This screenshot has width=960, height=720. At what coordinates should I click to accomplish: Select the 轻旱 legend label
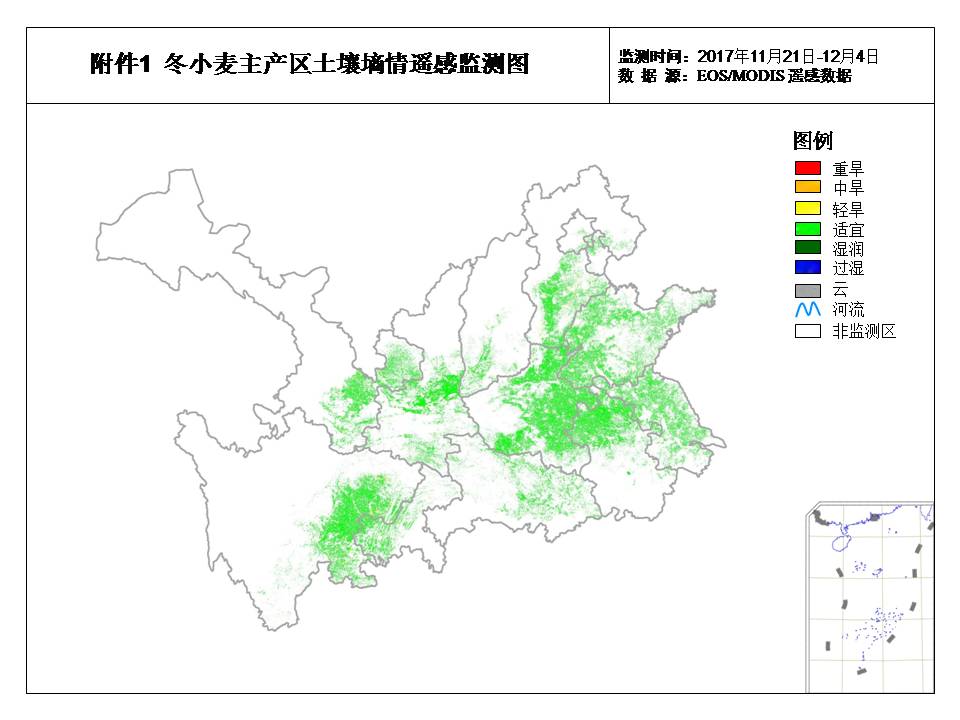[x=848, y=209]
